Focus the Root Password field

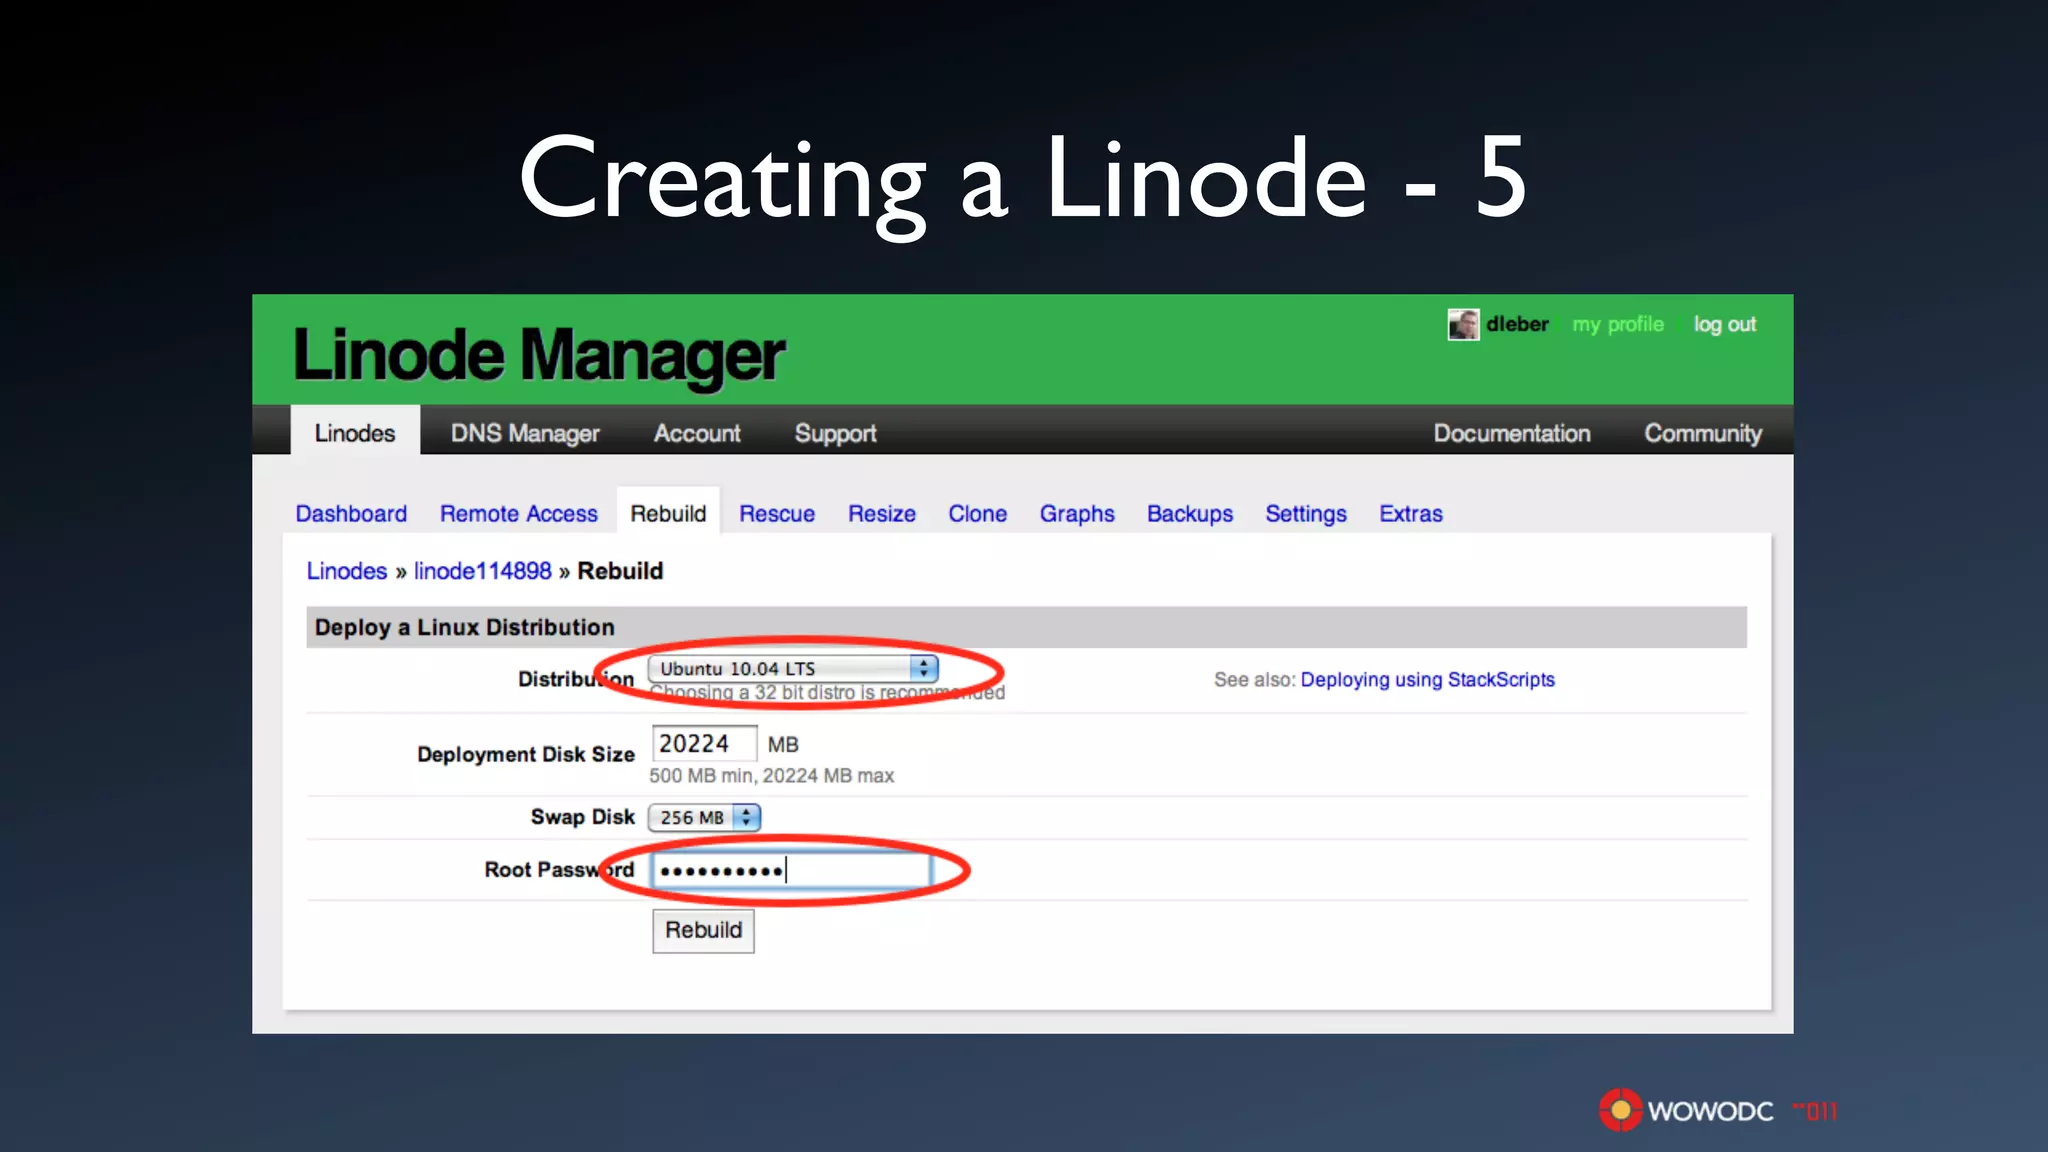click(790, 870)
